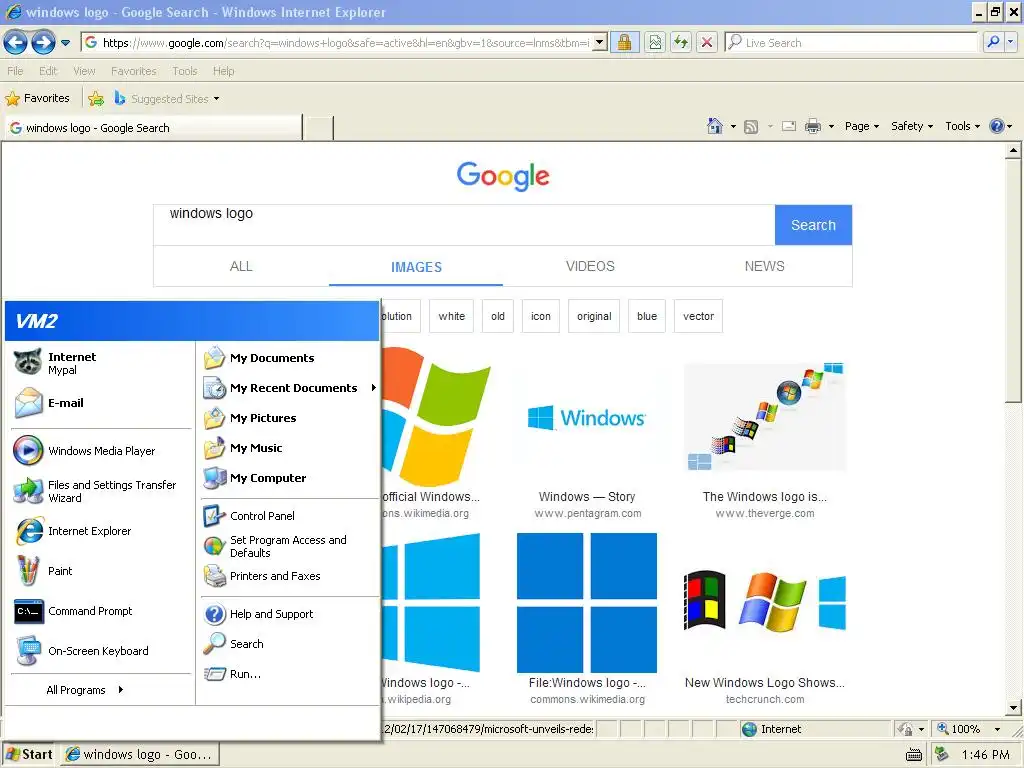Screen dimensions: 1024x768
Task: Click Add to Favorites Bar star icon
Action: pos(96,99)
